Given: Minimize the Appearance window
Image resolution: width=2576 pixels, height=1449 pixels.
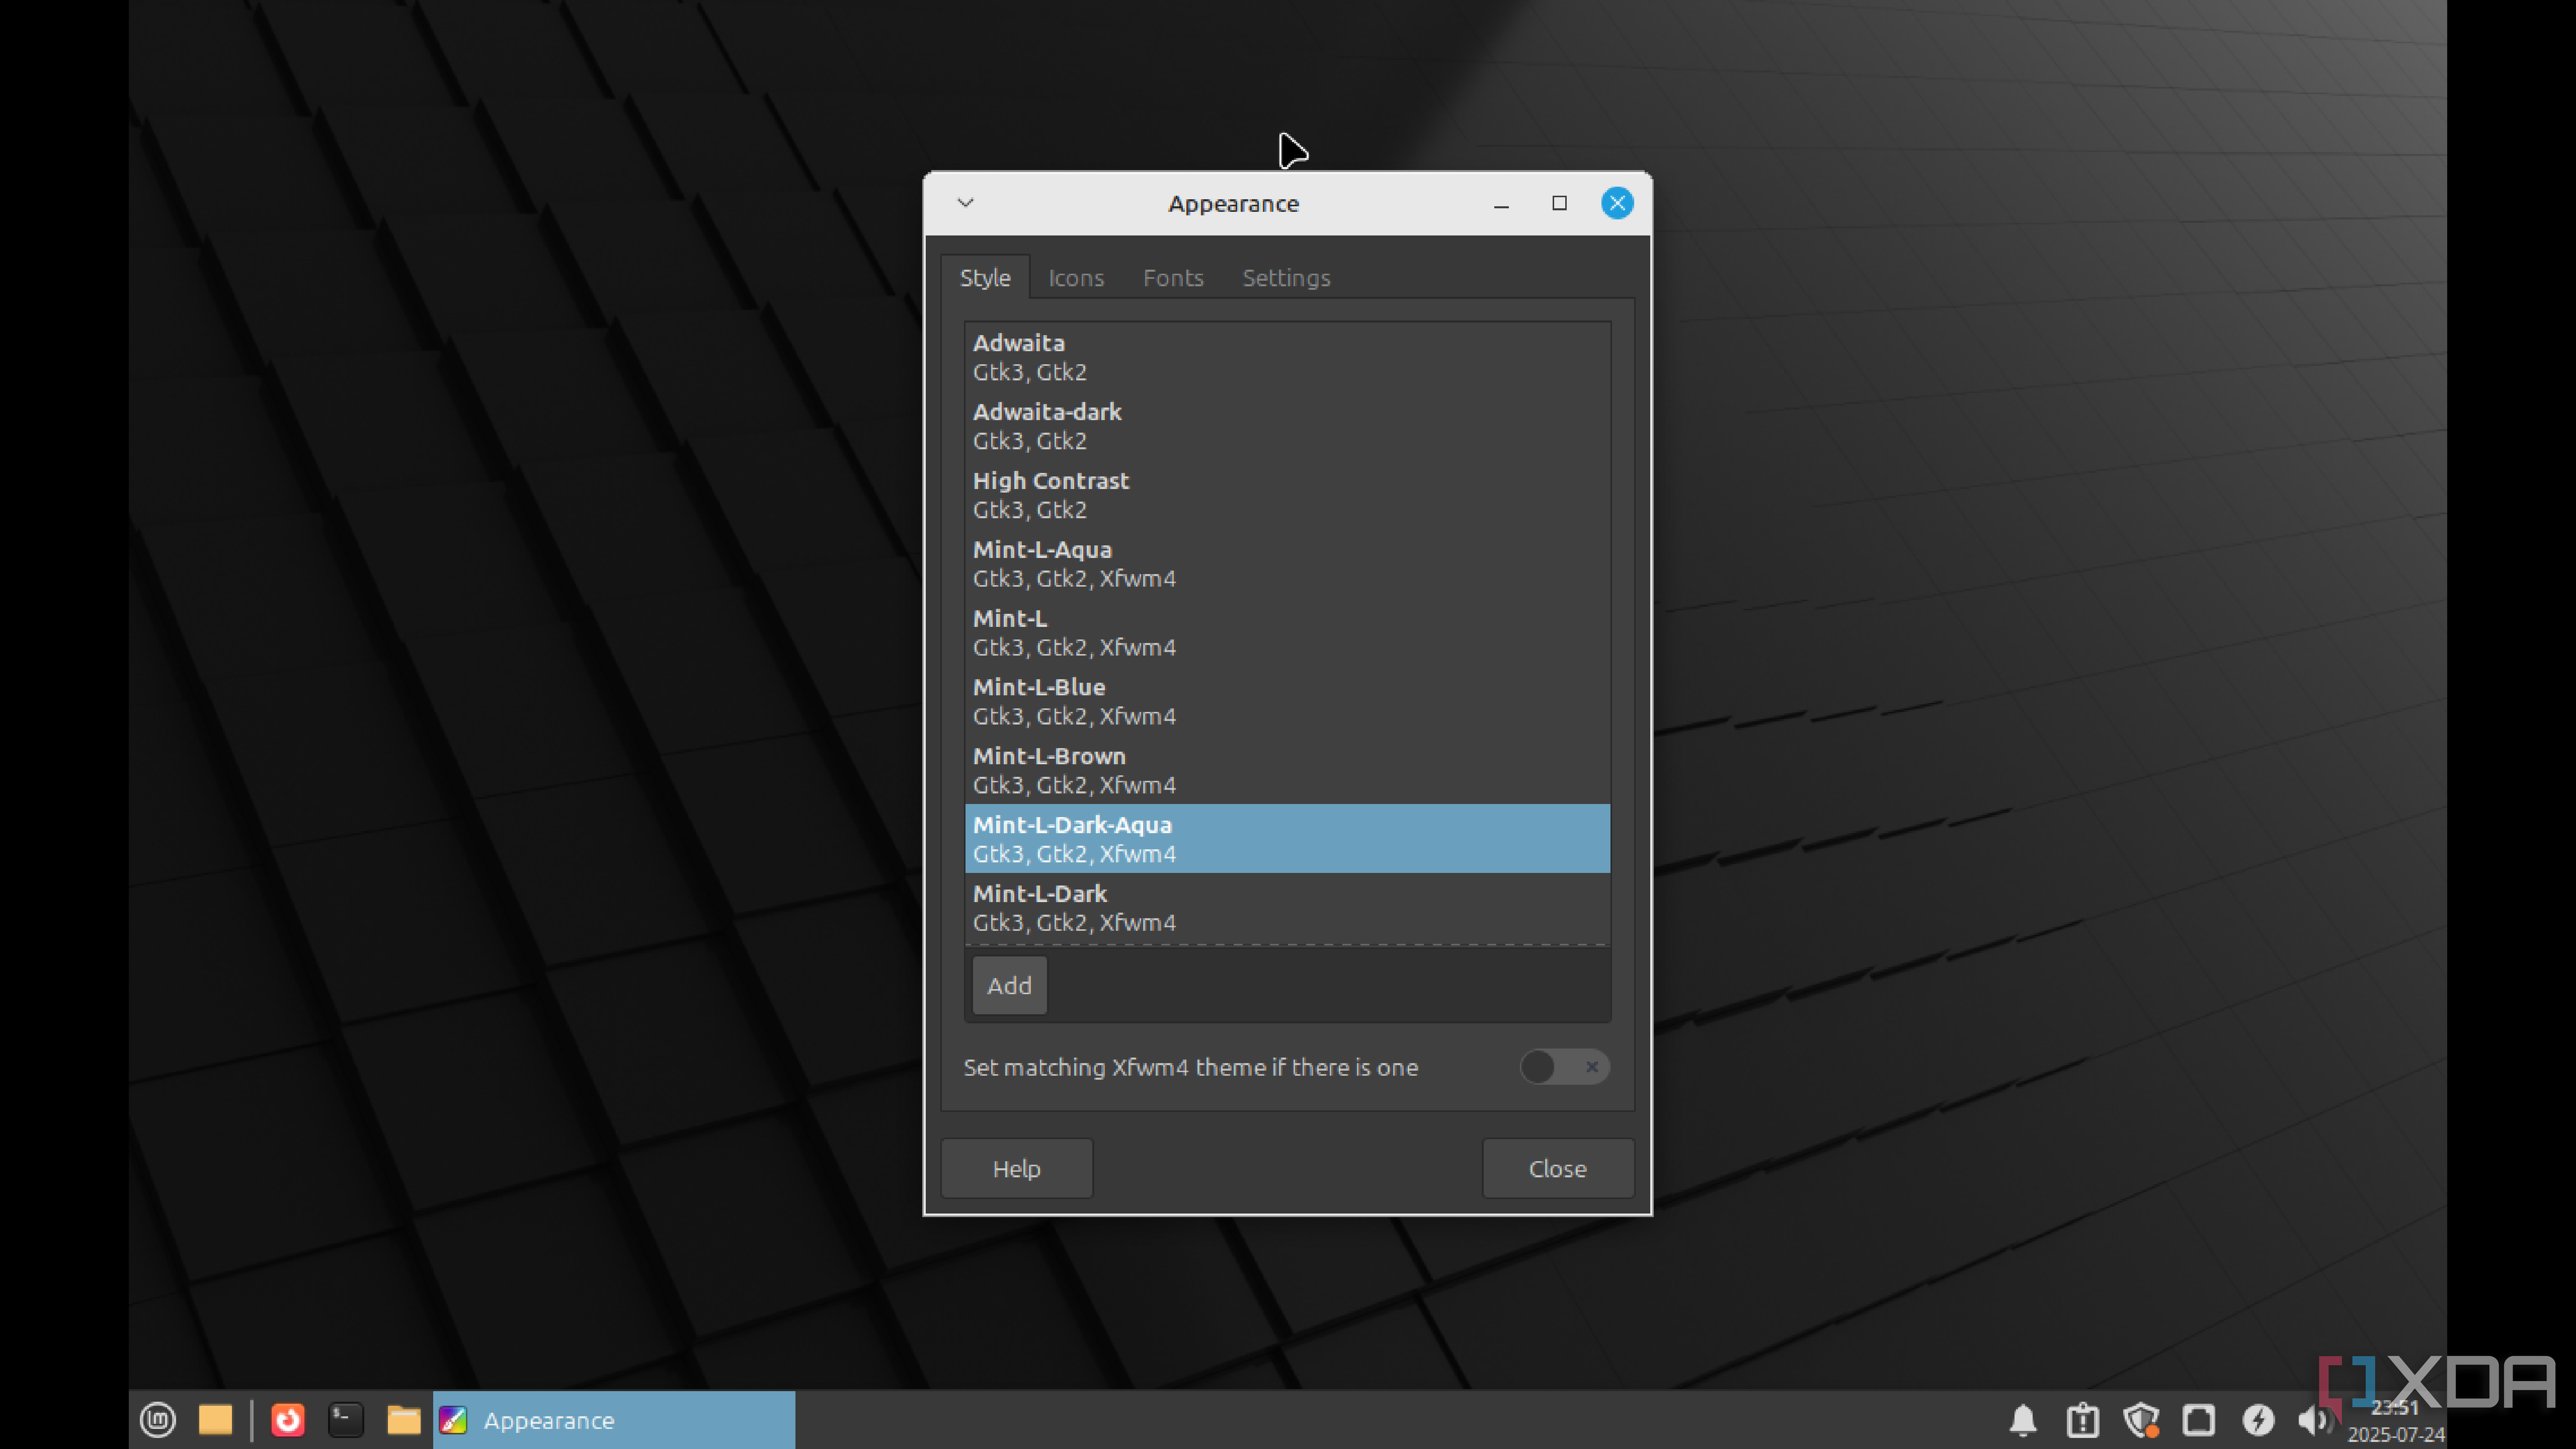Looking at the screenshot, I should click(1501, 204).
